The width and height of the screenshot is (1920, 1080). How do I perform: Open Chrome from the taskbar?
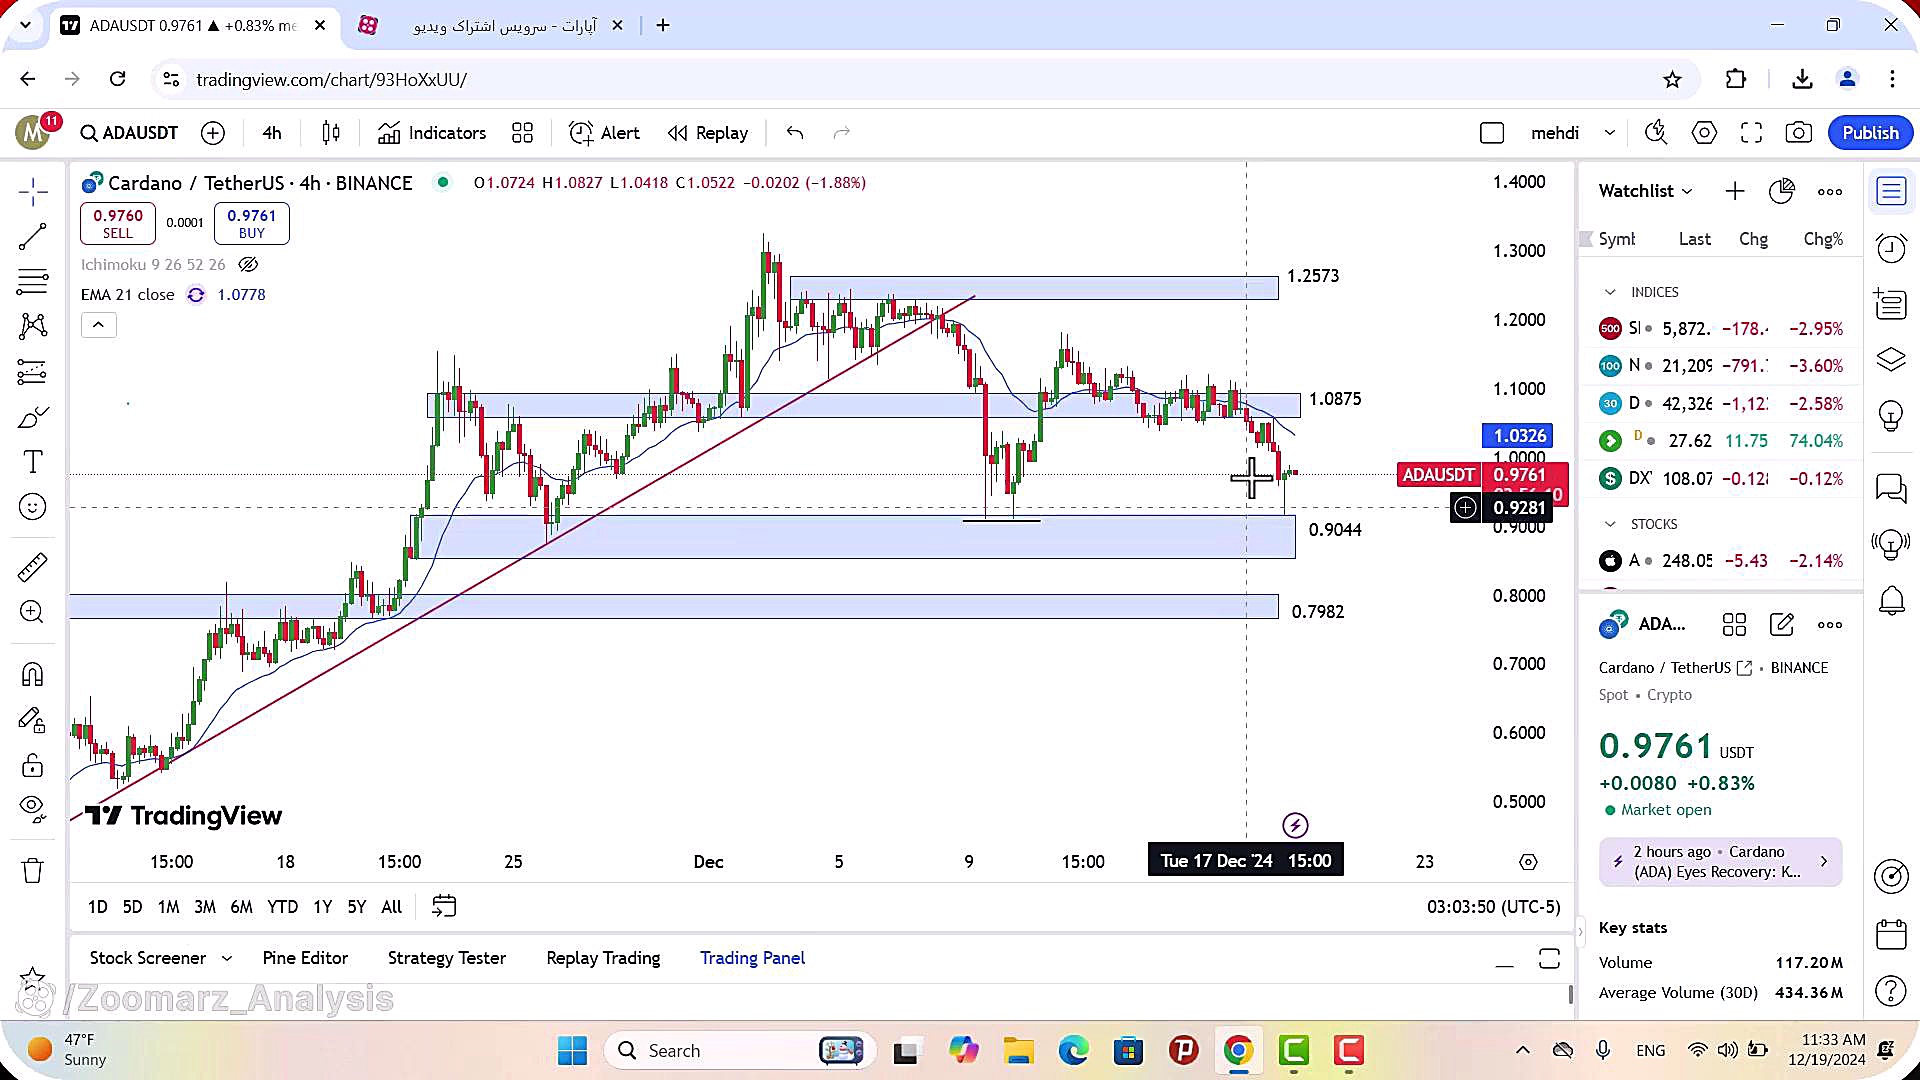1238,1051
